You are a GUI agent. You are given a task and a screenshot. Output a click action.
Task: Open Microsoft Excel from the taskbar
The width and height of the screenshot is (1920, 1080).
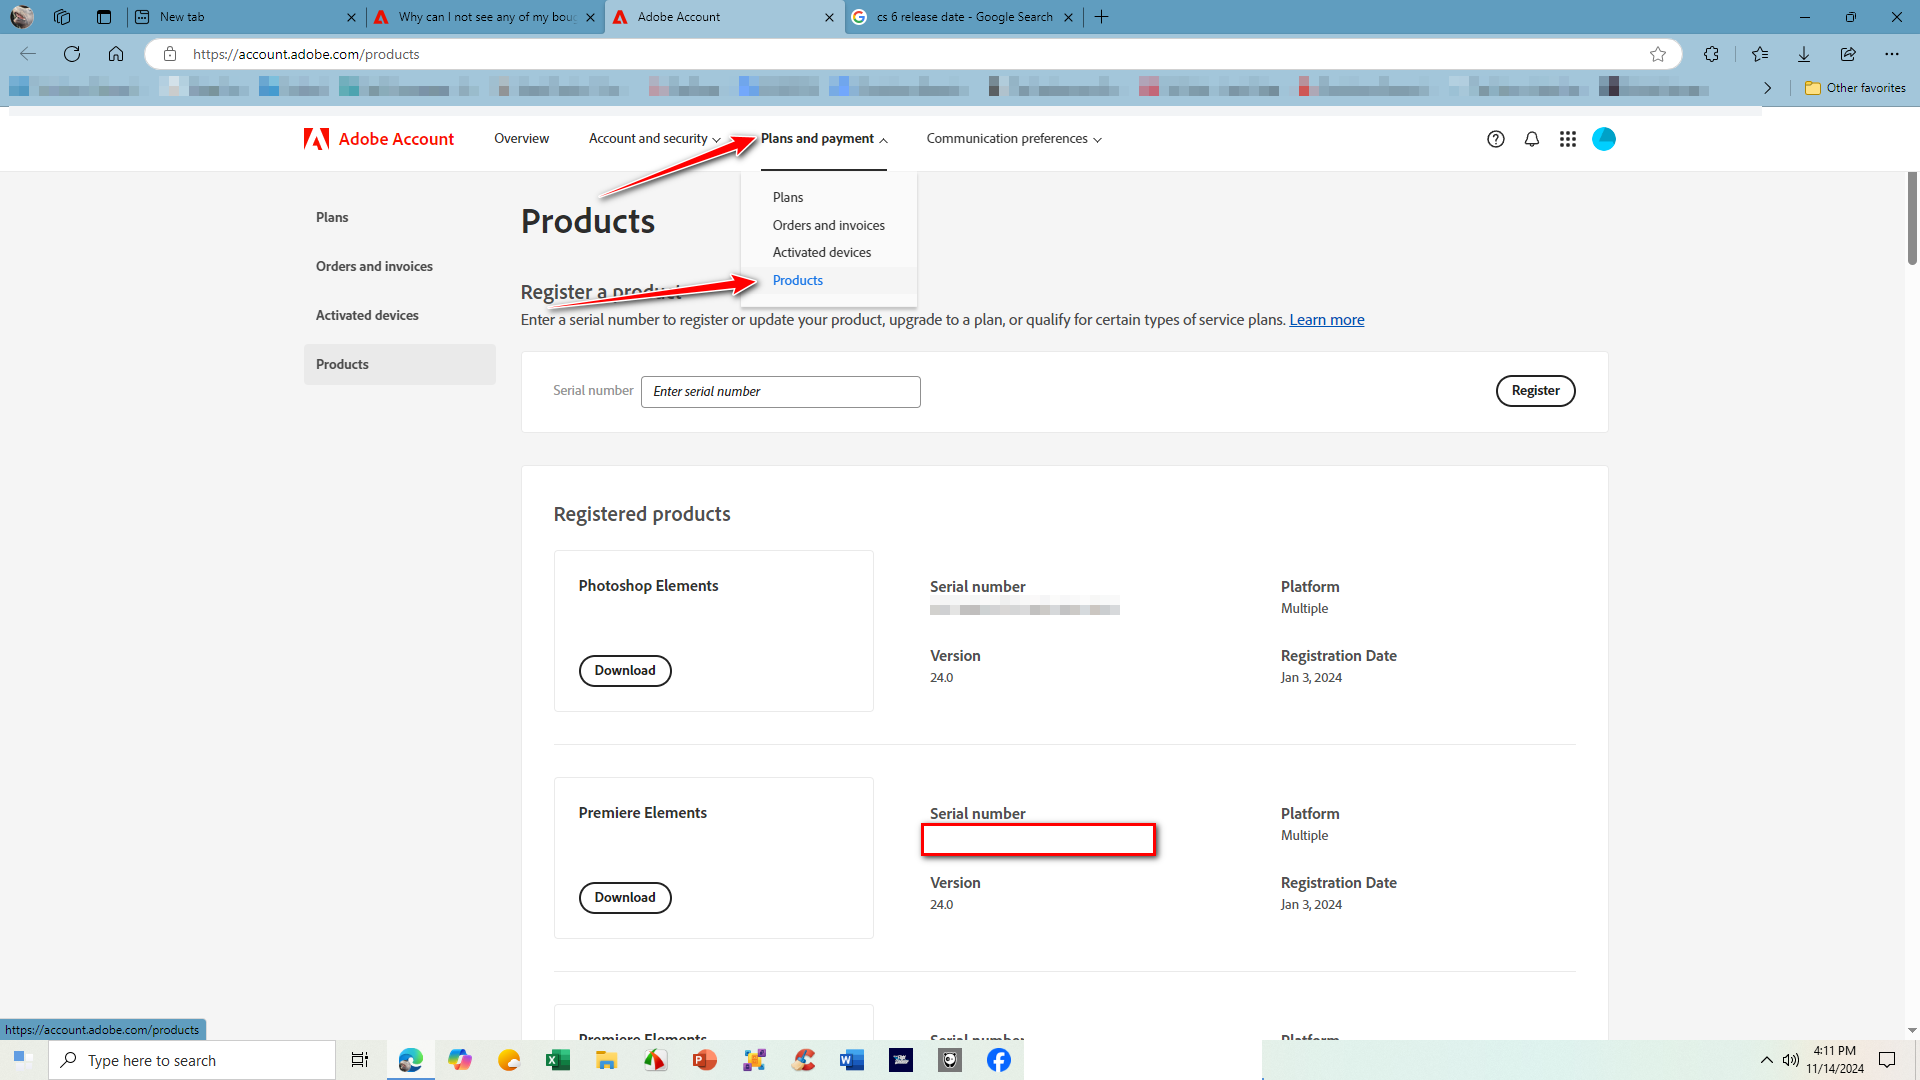[558, 1059]
